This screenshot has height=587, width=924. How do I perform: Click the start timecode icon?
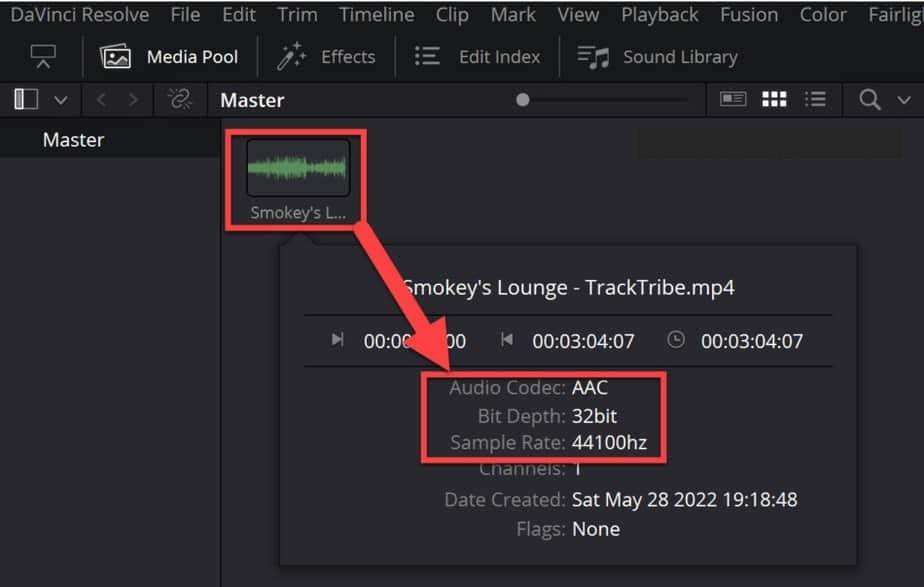[337, 339]
